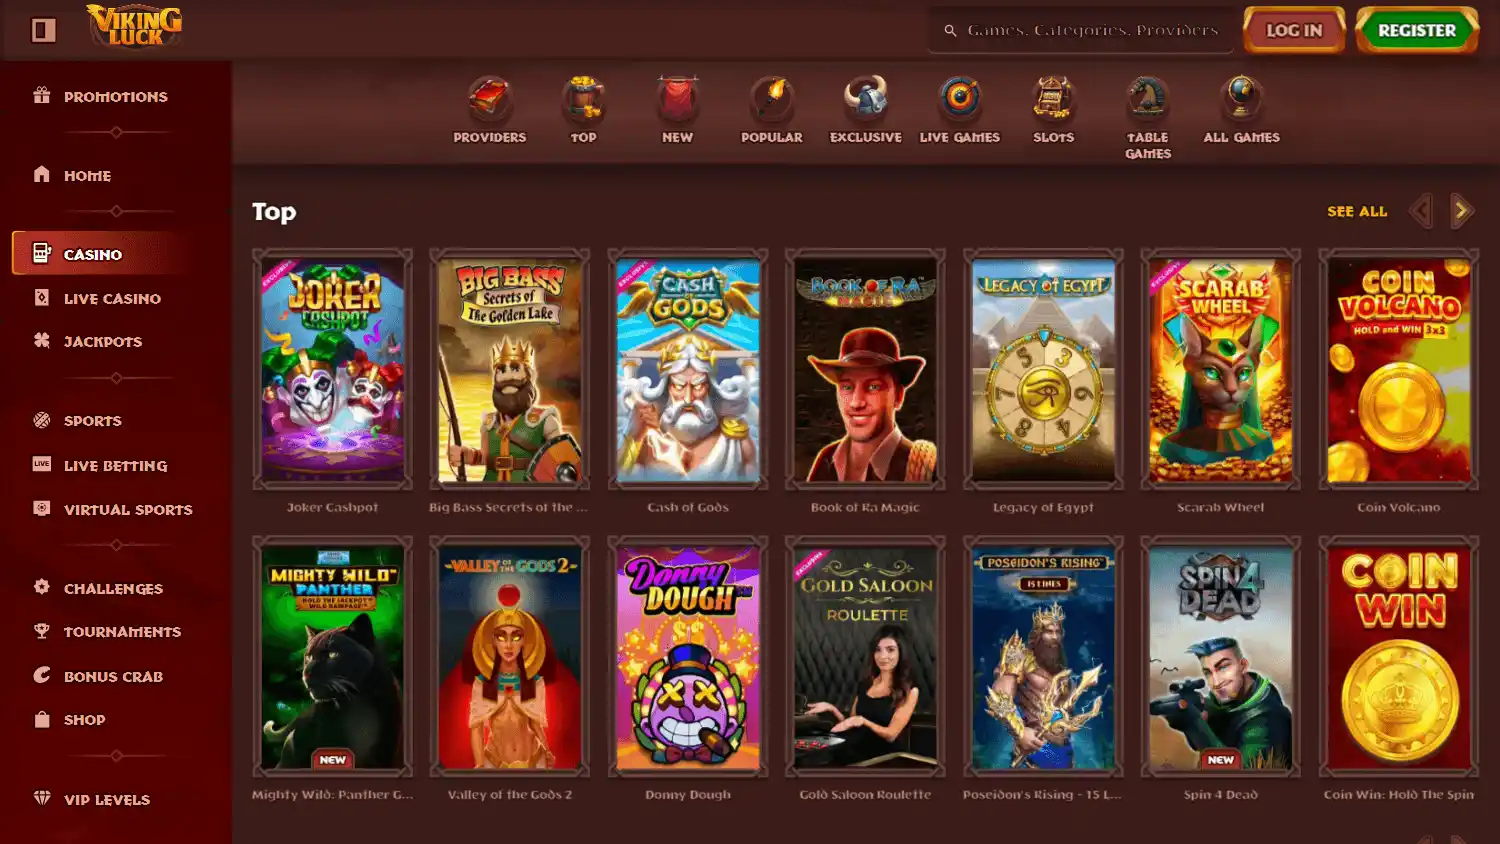This screenshot has width=1500, height=844.
Task: Click the Promotions gift icon
Action: pos(41,95)
